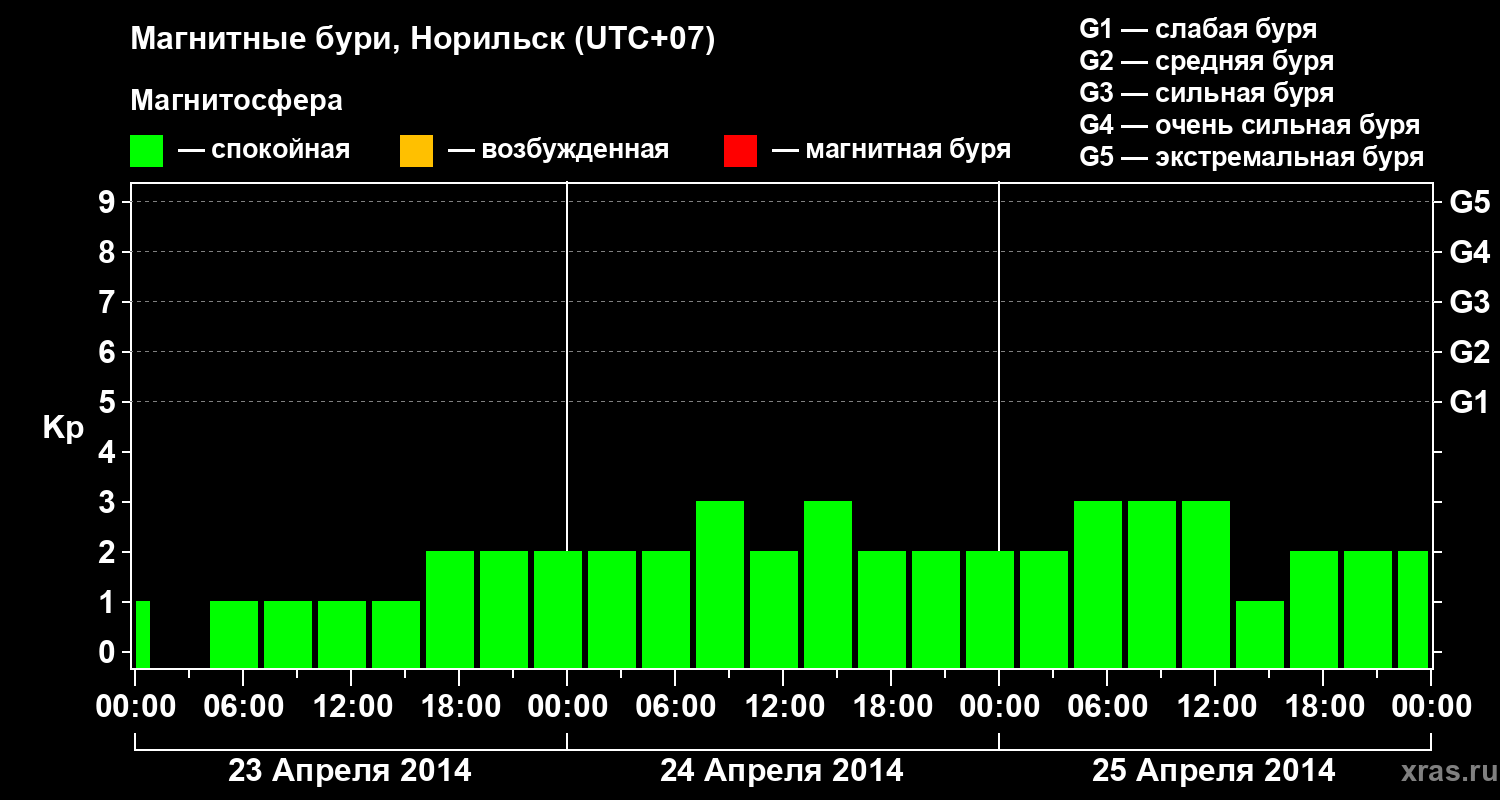Click the '— спокойная' legend label
1500x800 pixels.
tap(264, 150)
